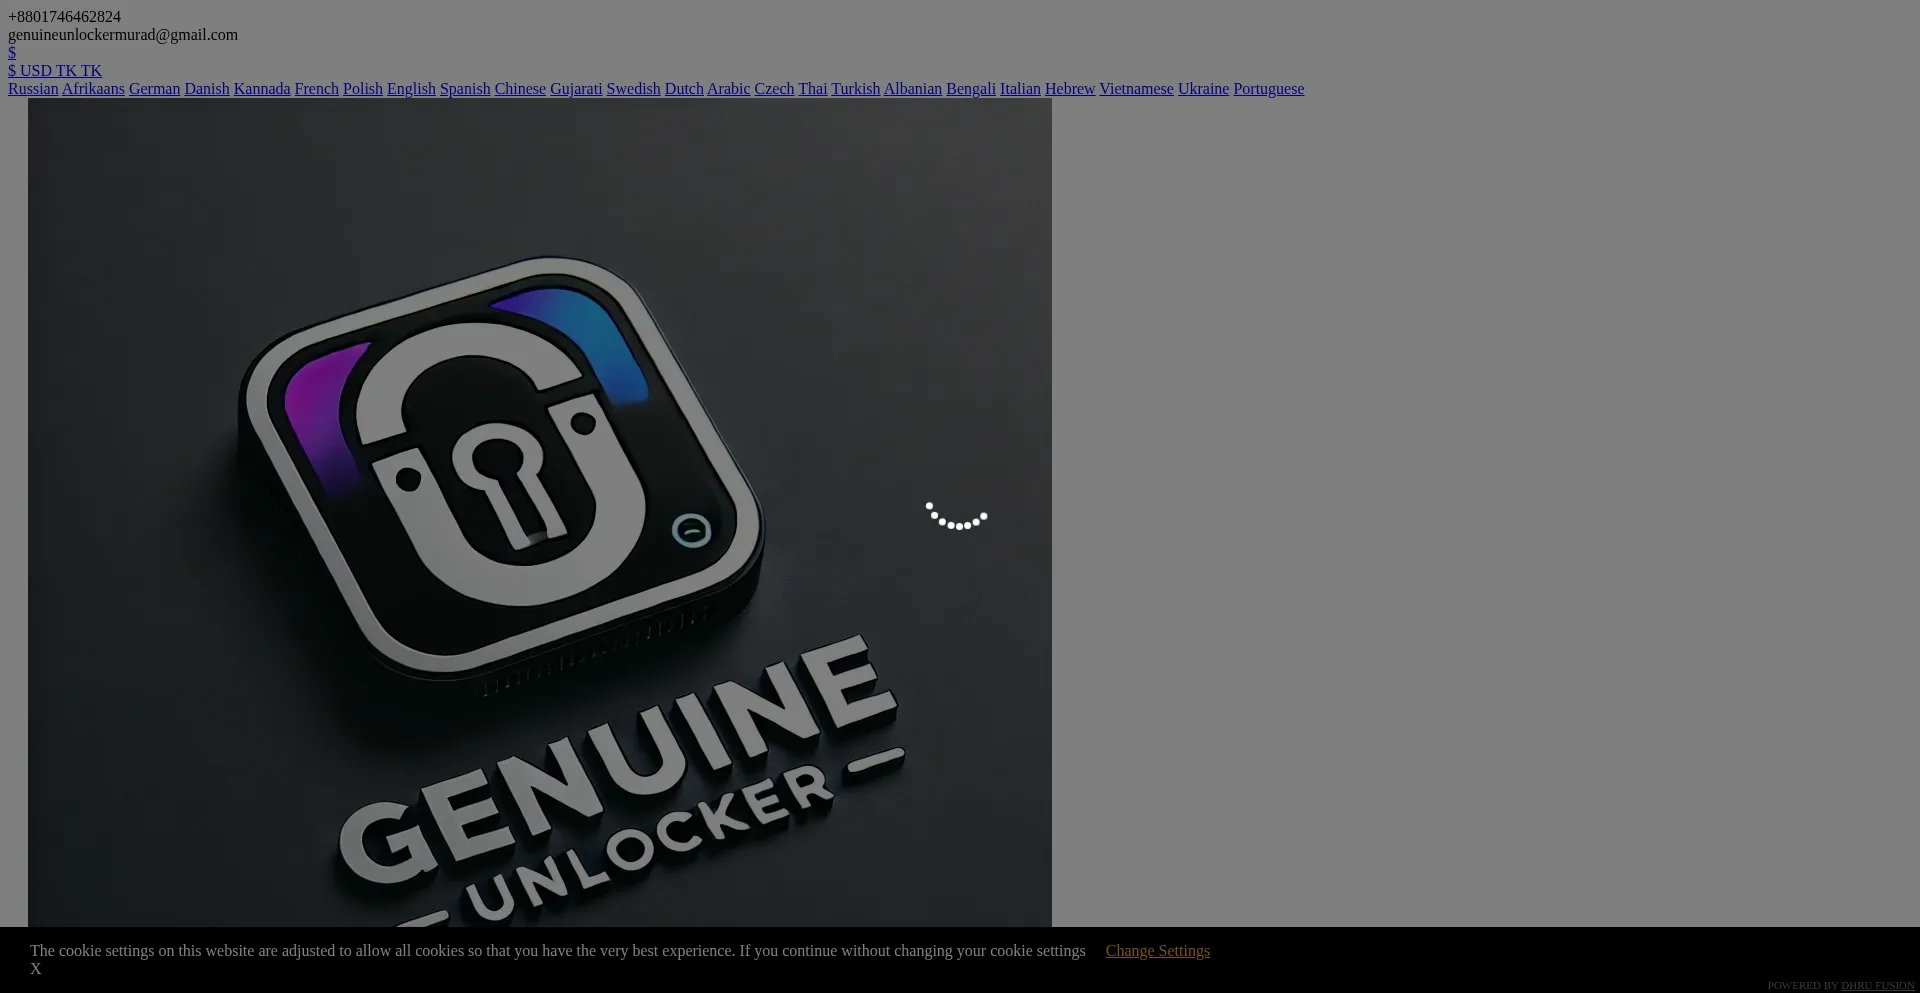
Task: Click phone number +8801746462824
Action: point(64,17)
